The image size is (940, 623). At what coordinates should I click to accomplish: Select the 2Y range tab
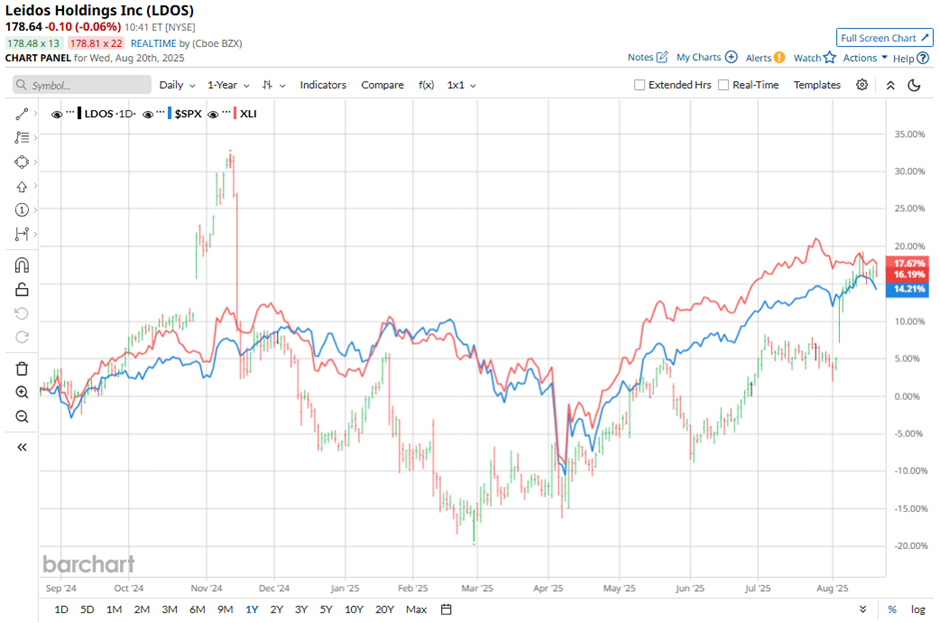(x=276, y=609)
